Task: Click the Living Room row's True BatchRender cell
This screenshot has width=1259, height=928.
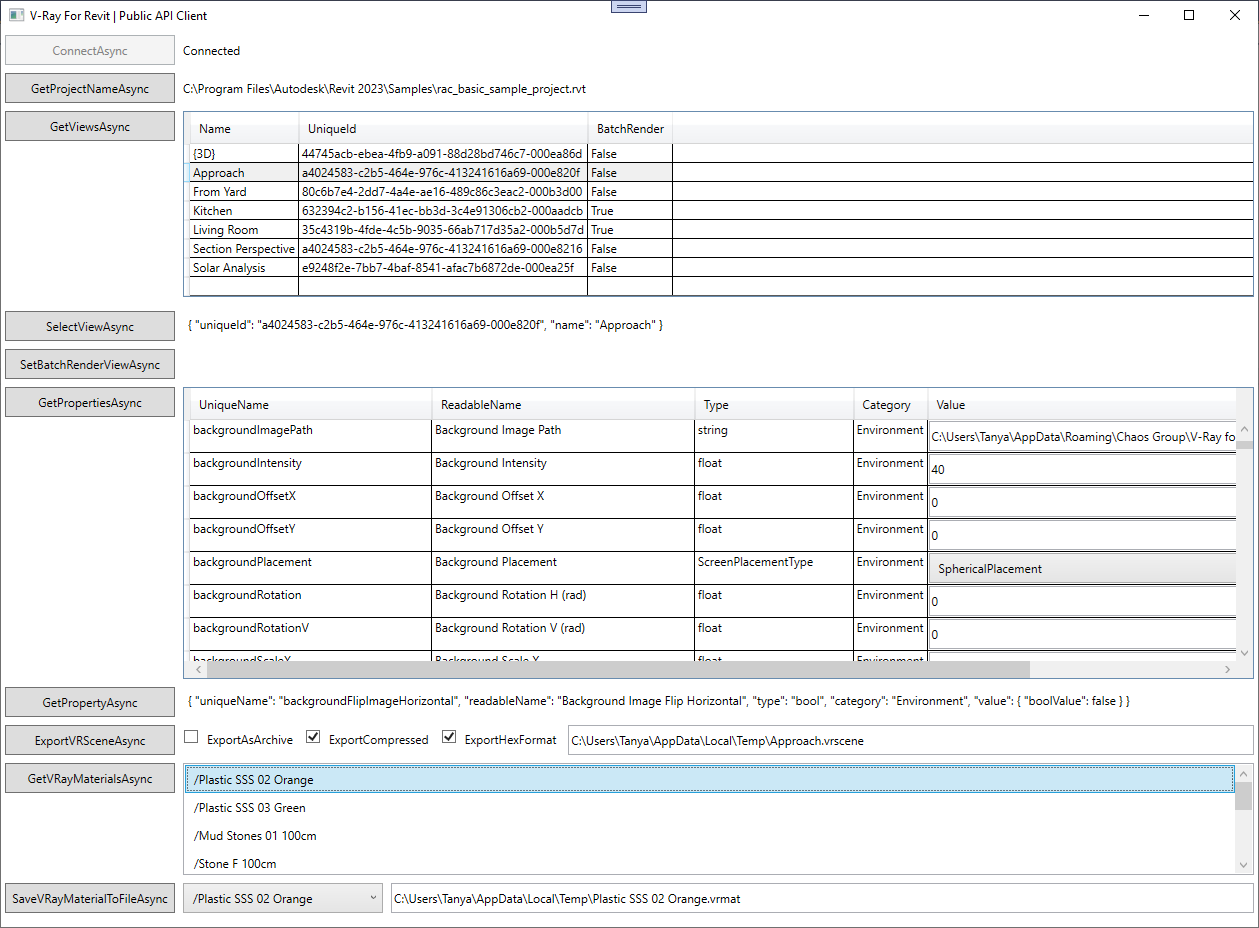Action: pyautogui.click(x=630, y=230)
